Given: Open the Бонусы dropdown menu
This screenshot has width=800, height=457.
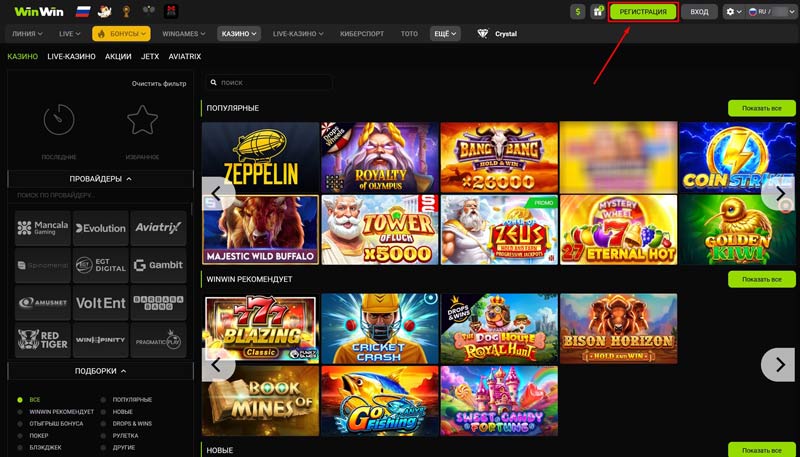Looking at the screenshot, I should coord(120,33).
